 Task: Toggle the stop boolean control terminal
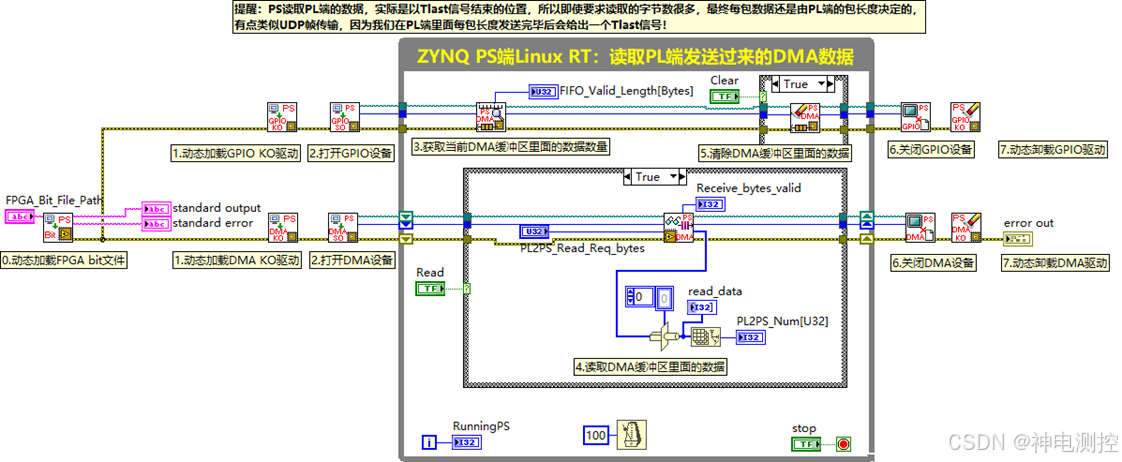806,445
